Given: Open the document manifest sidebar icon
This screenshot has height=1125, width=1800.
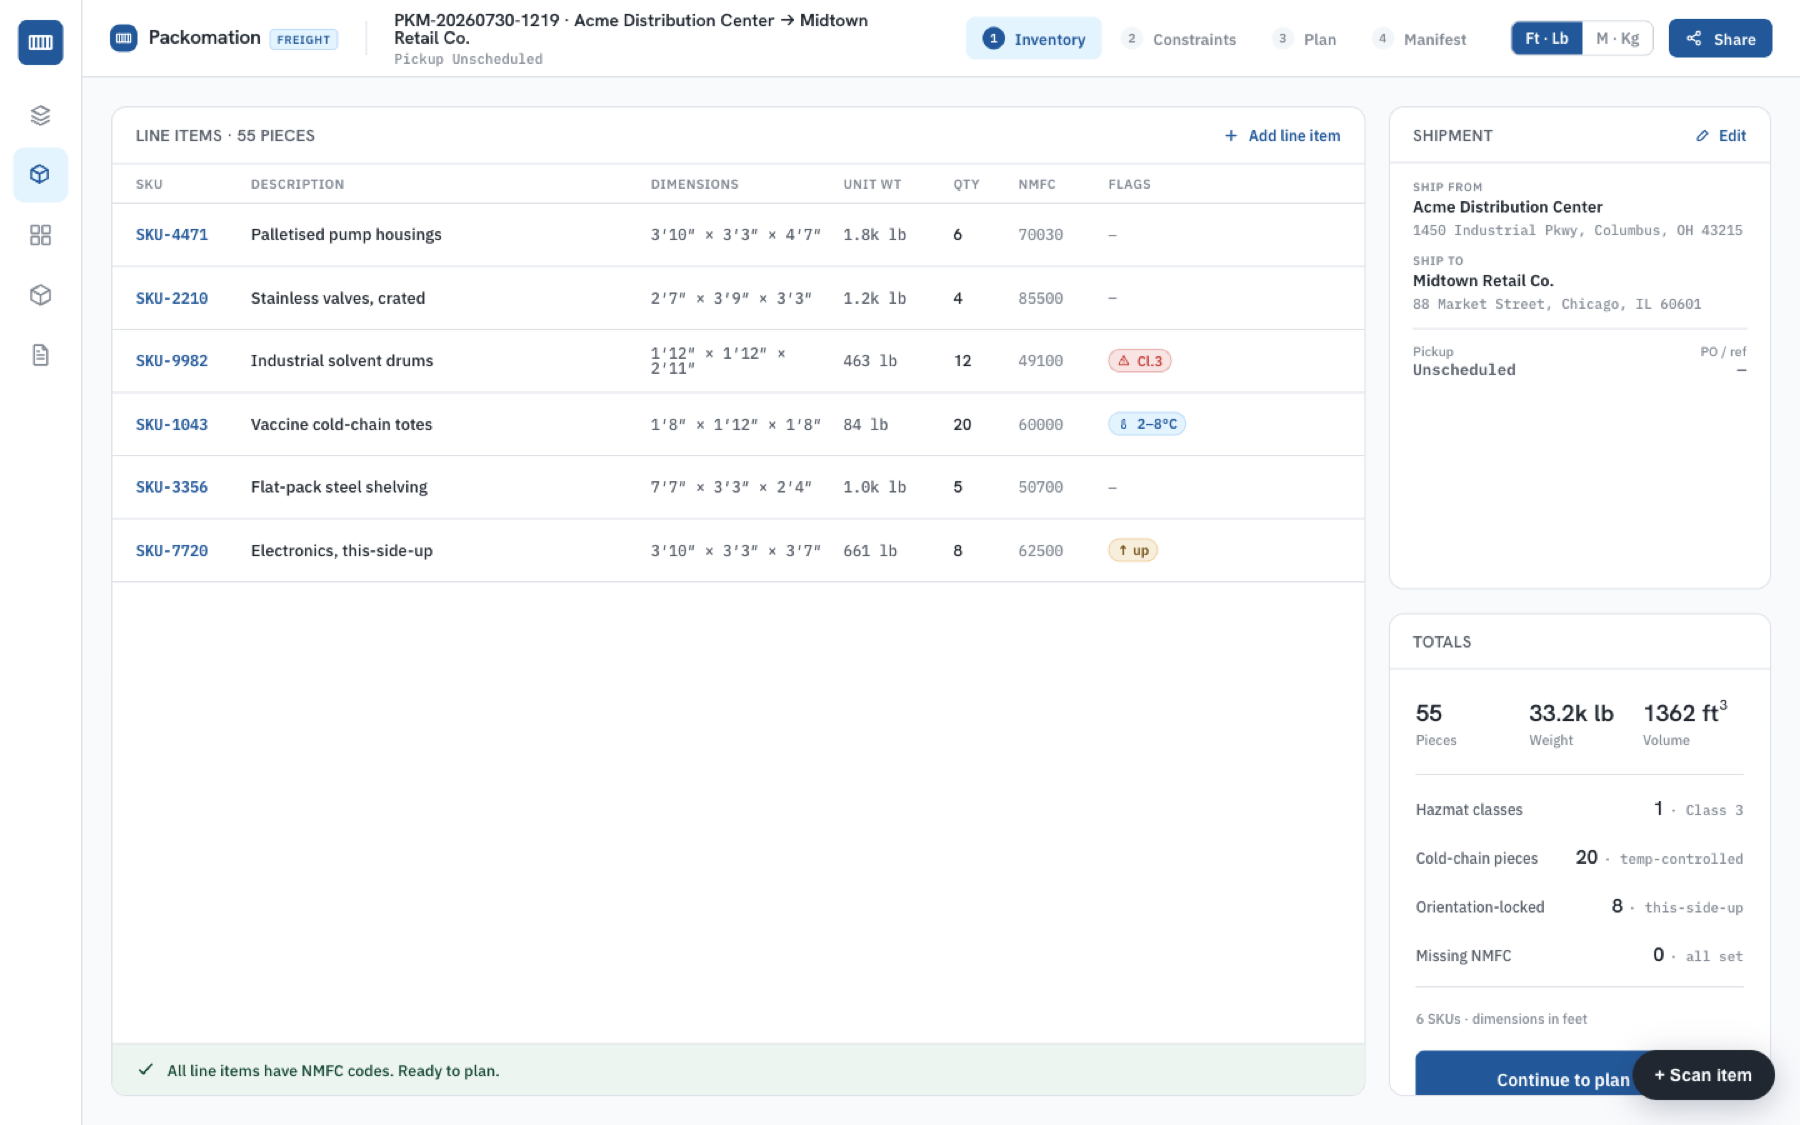Looking at the screenshot, I should 40,355.
